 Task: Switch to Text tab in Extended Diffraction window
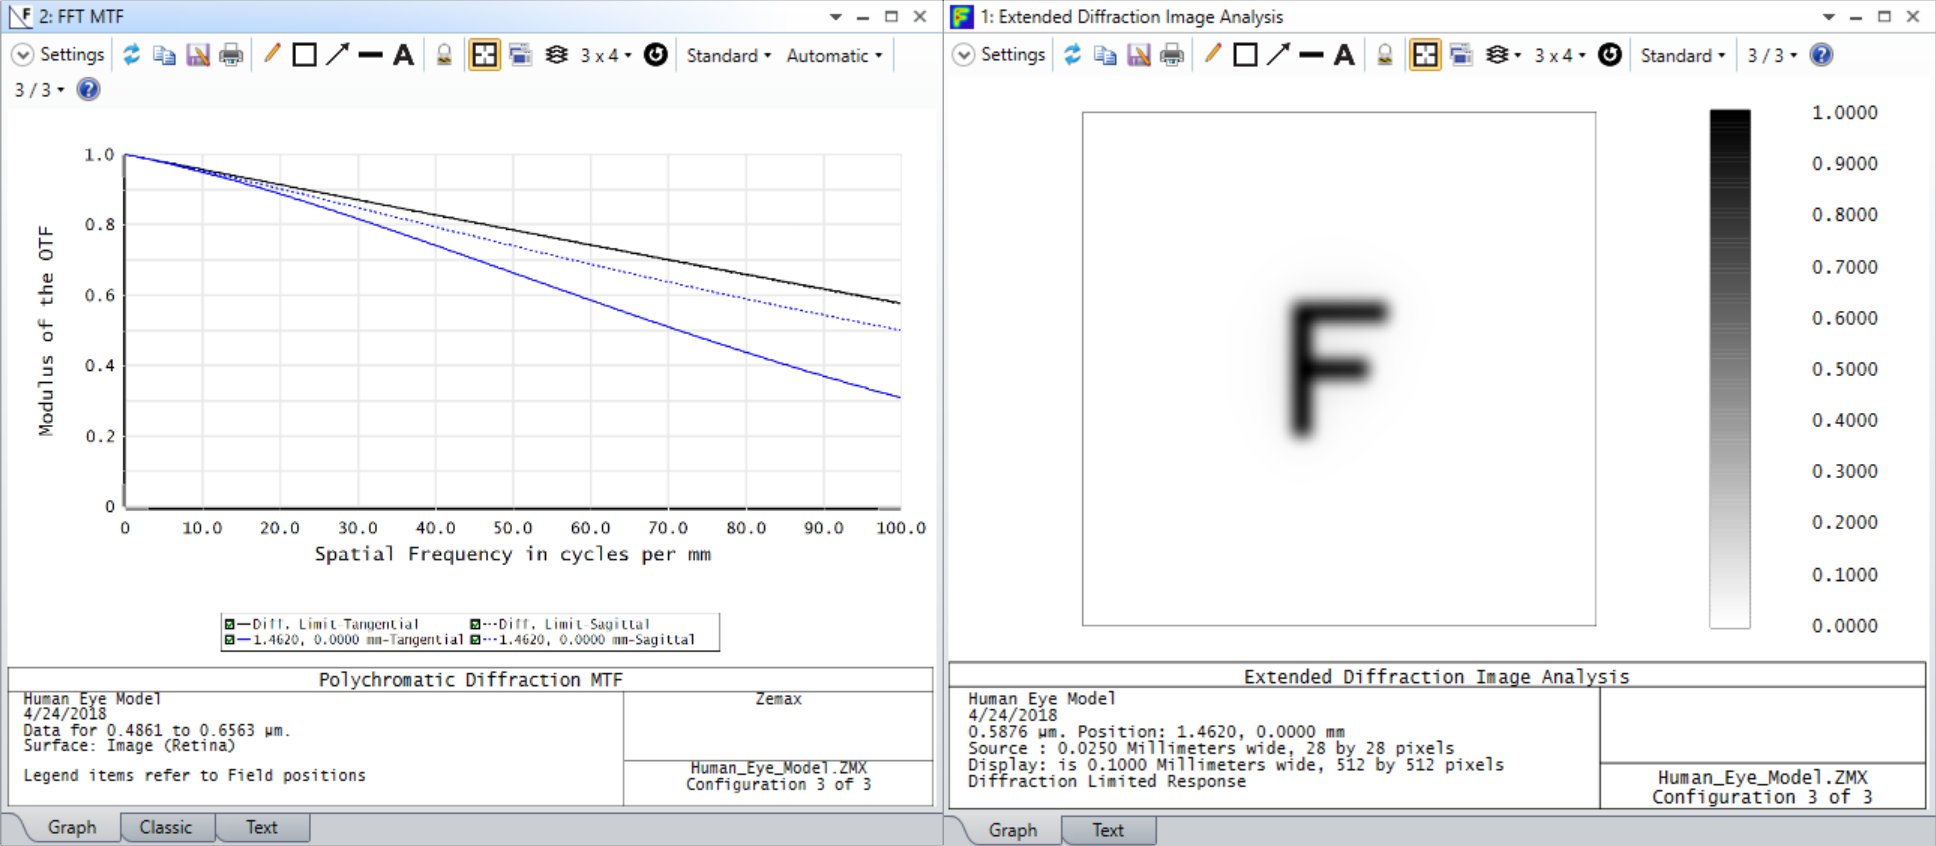coord(1108,830)
